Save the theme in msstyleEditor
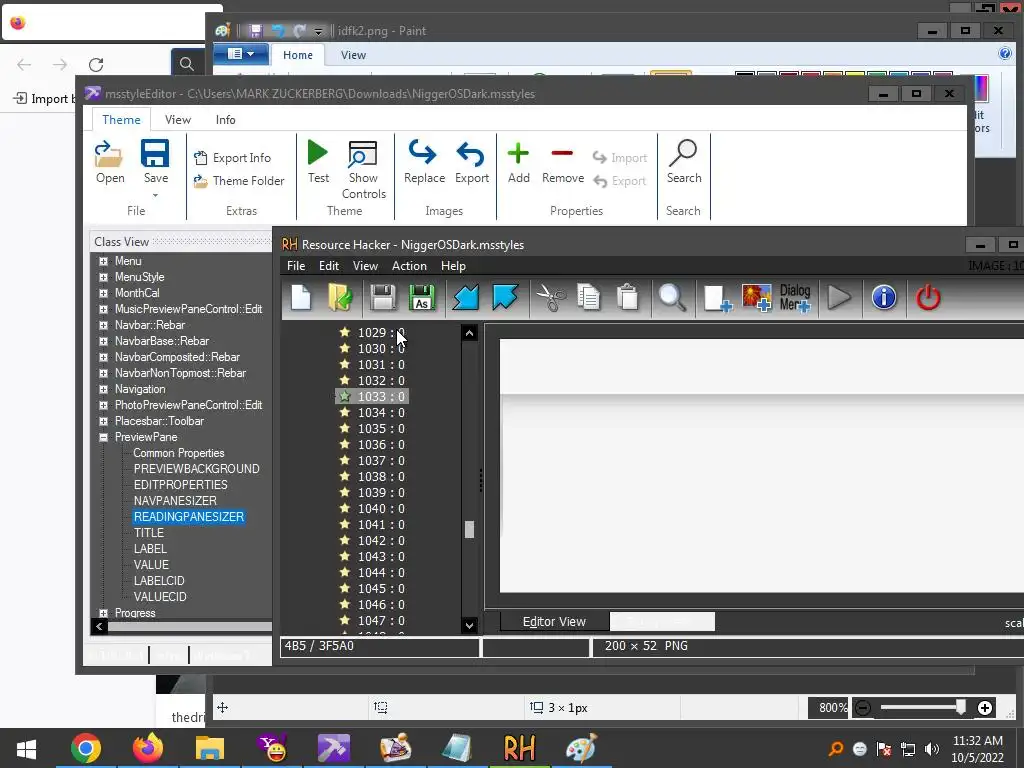1024x768 pixels. [x=155, y=162]
